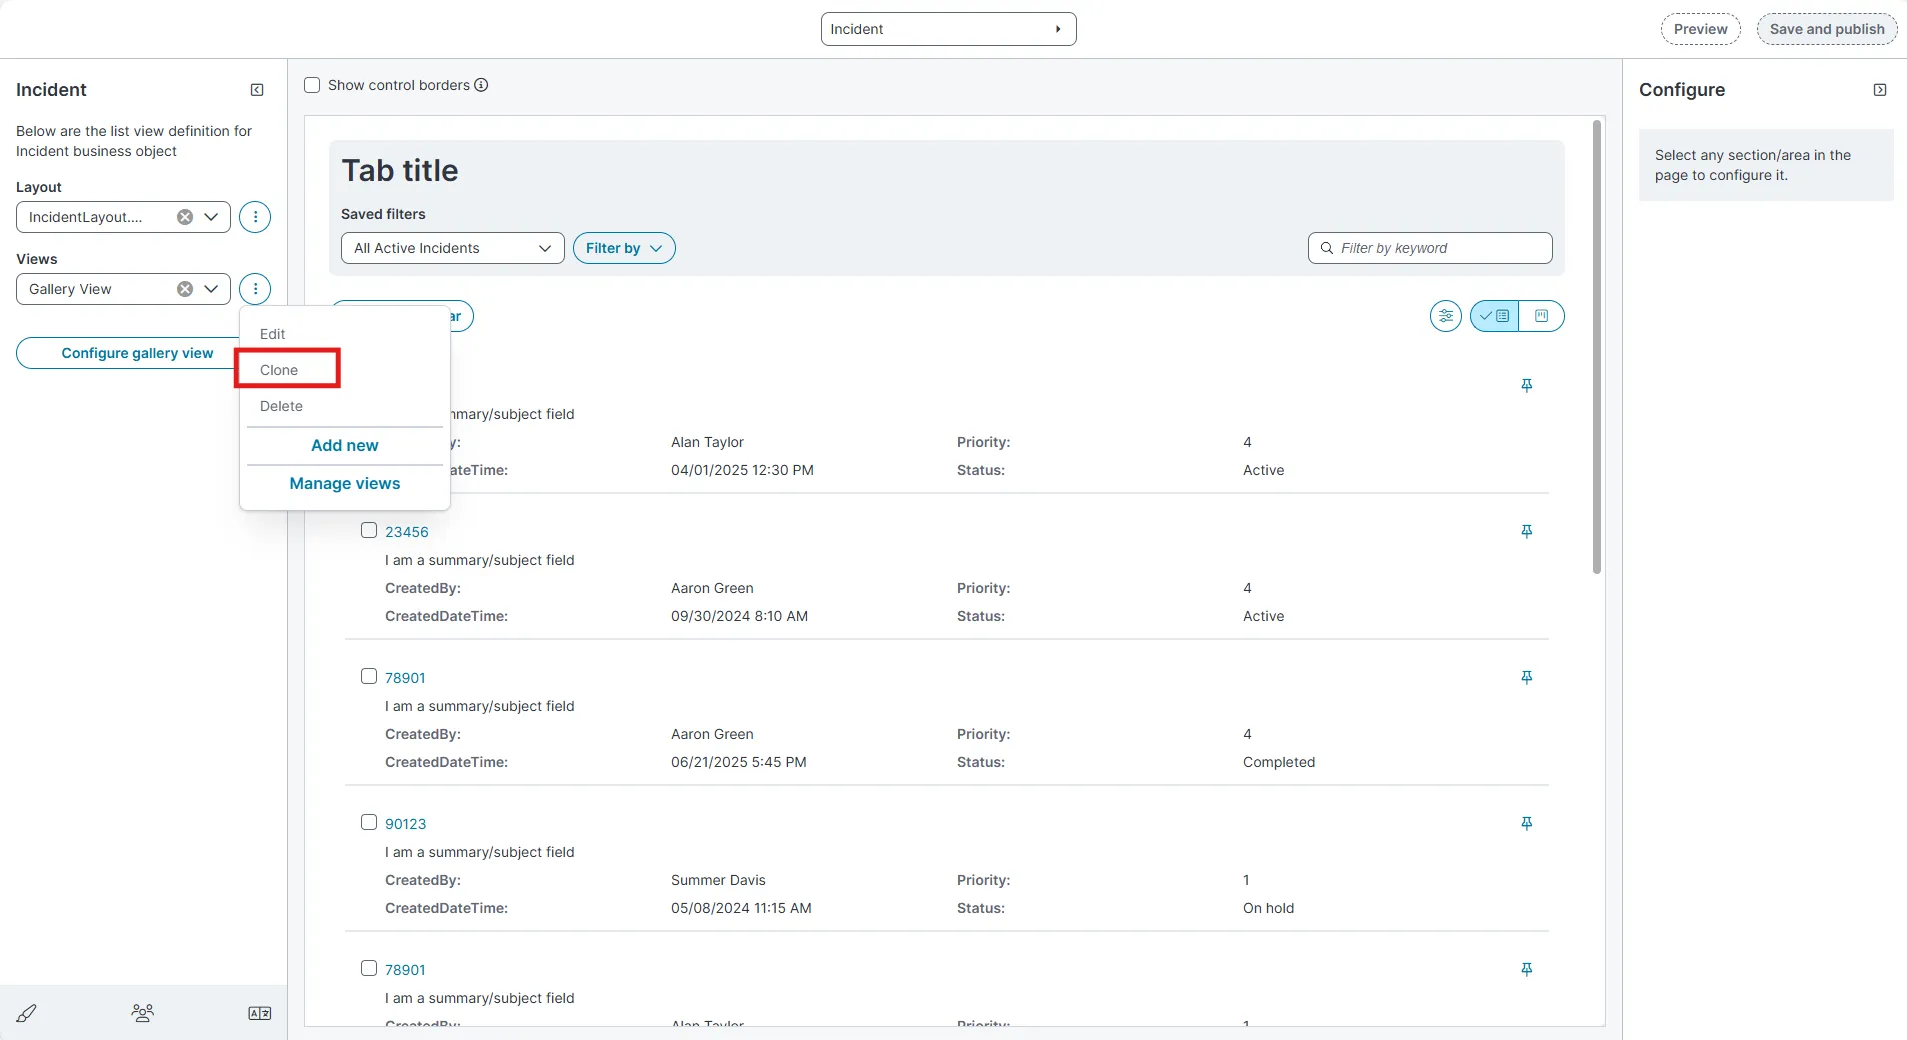The width and height of the screenshot is (1907, 1040).
Task: Open list settings sliders icon
Action: click(x=1446, y=316)
